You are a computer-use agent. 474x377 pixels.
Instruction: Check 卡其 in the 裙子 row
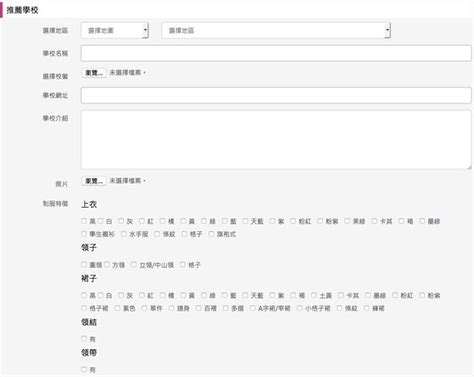[x=341, y=295]
